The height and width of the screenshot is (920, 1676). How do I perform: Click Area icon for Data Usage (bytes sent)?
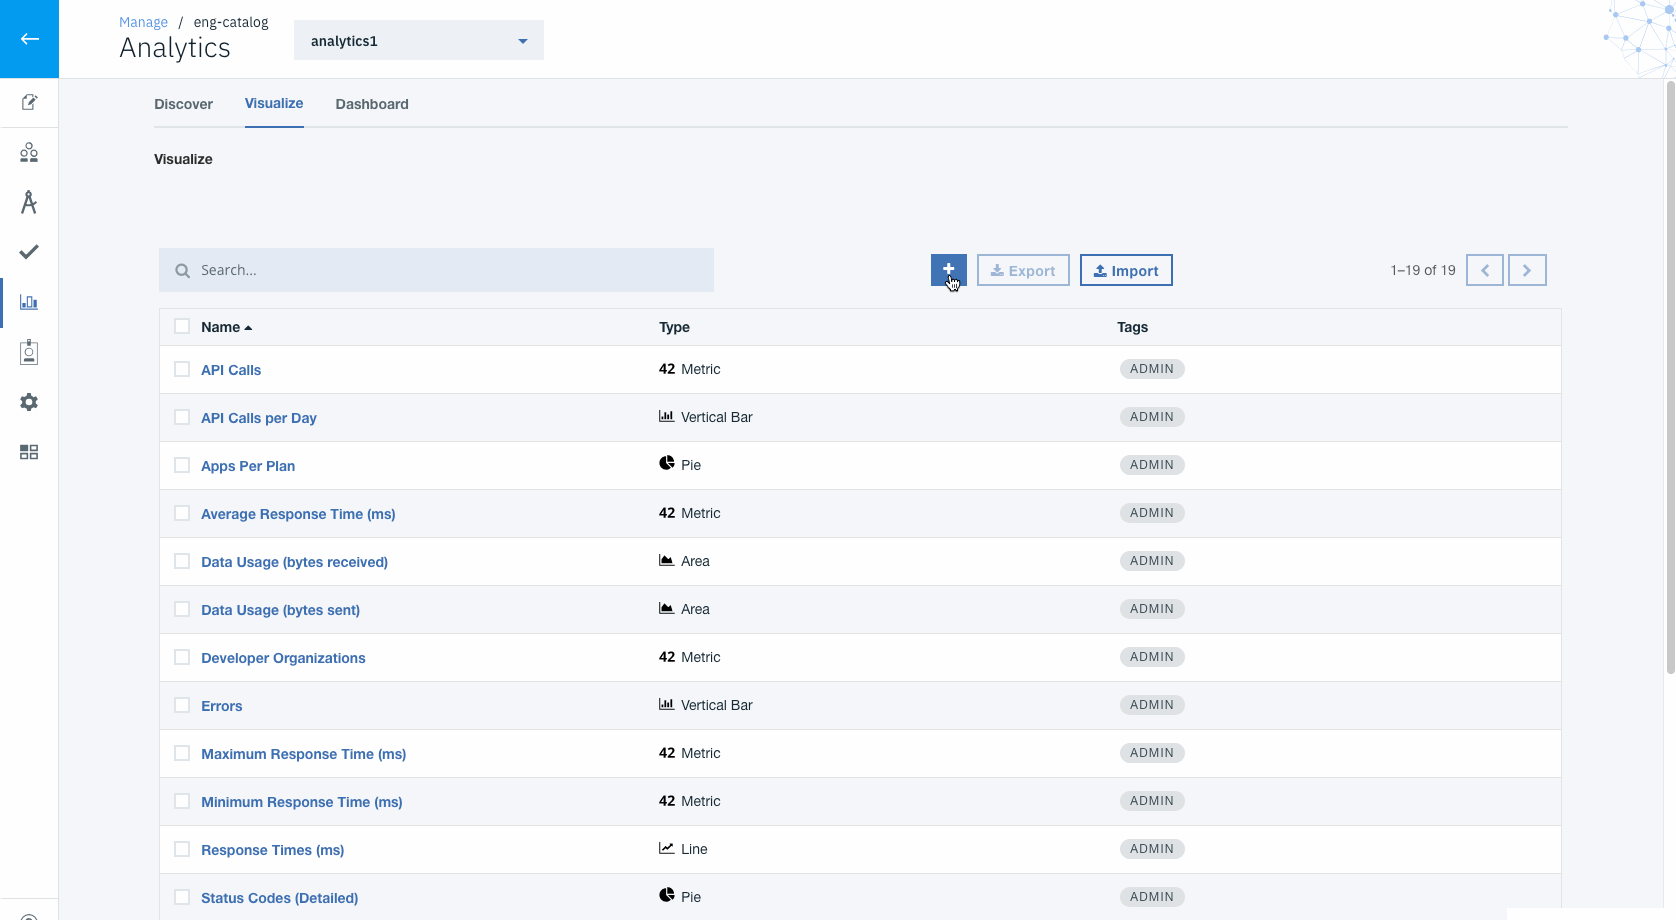click(x=666, y=608)
